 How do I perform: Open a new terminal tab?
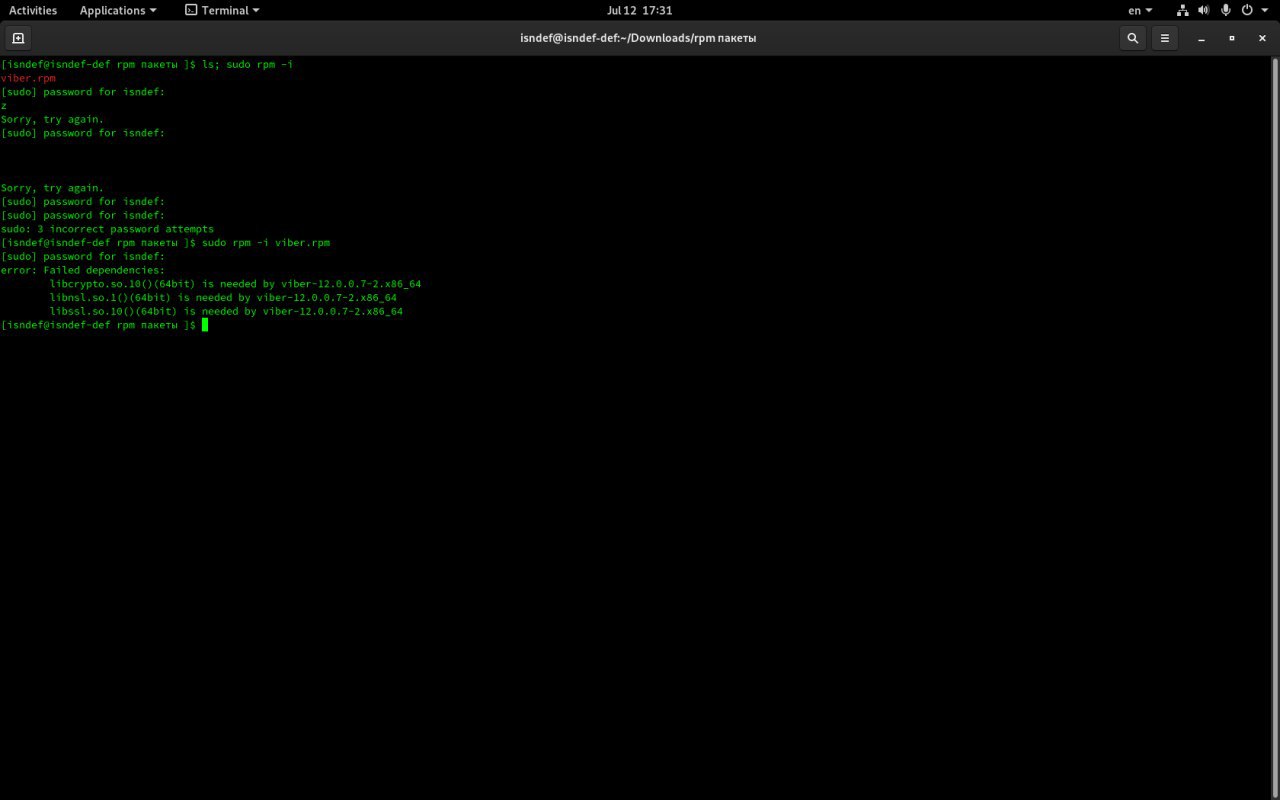point(18,38)
